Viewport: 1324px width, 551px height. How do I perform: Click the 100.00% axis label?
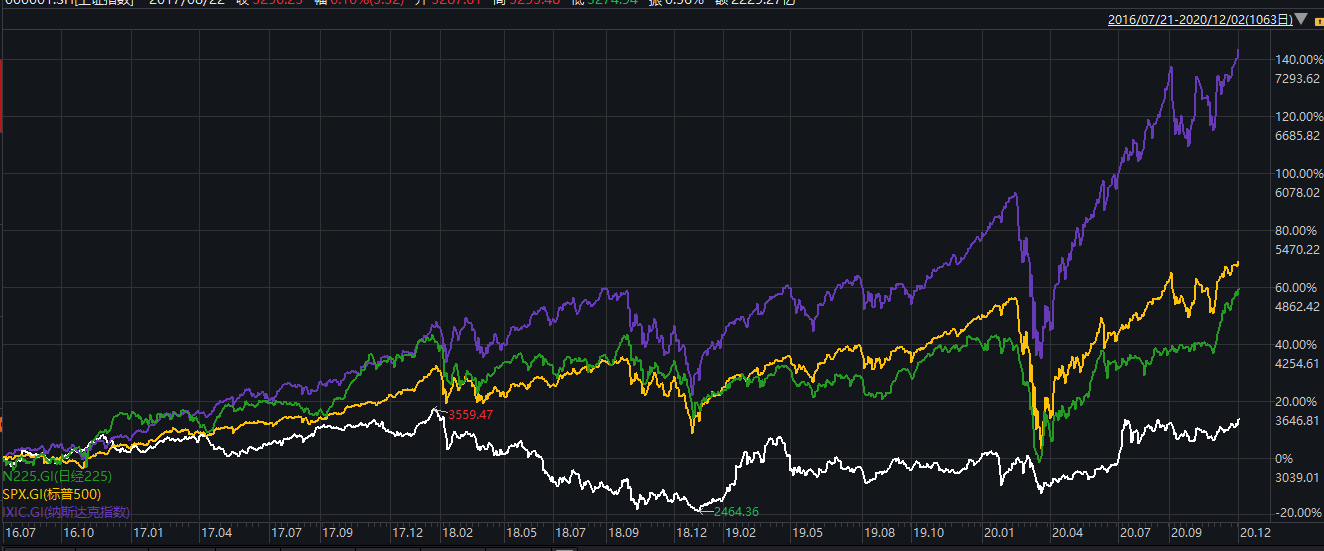tap(1297, 174)
